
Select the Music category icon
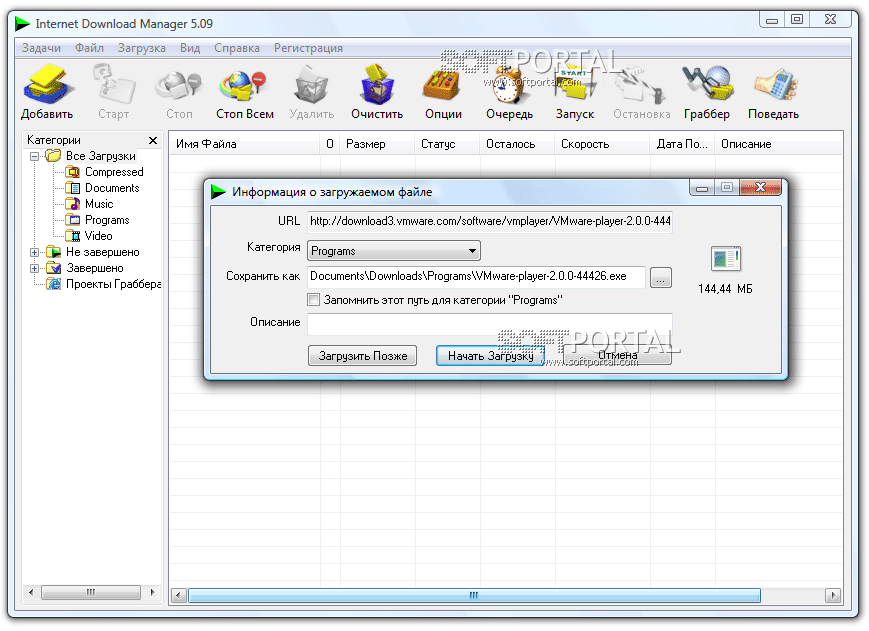pyautogui.click(x=73, y=204)
